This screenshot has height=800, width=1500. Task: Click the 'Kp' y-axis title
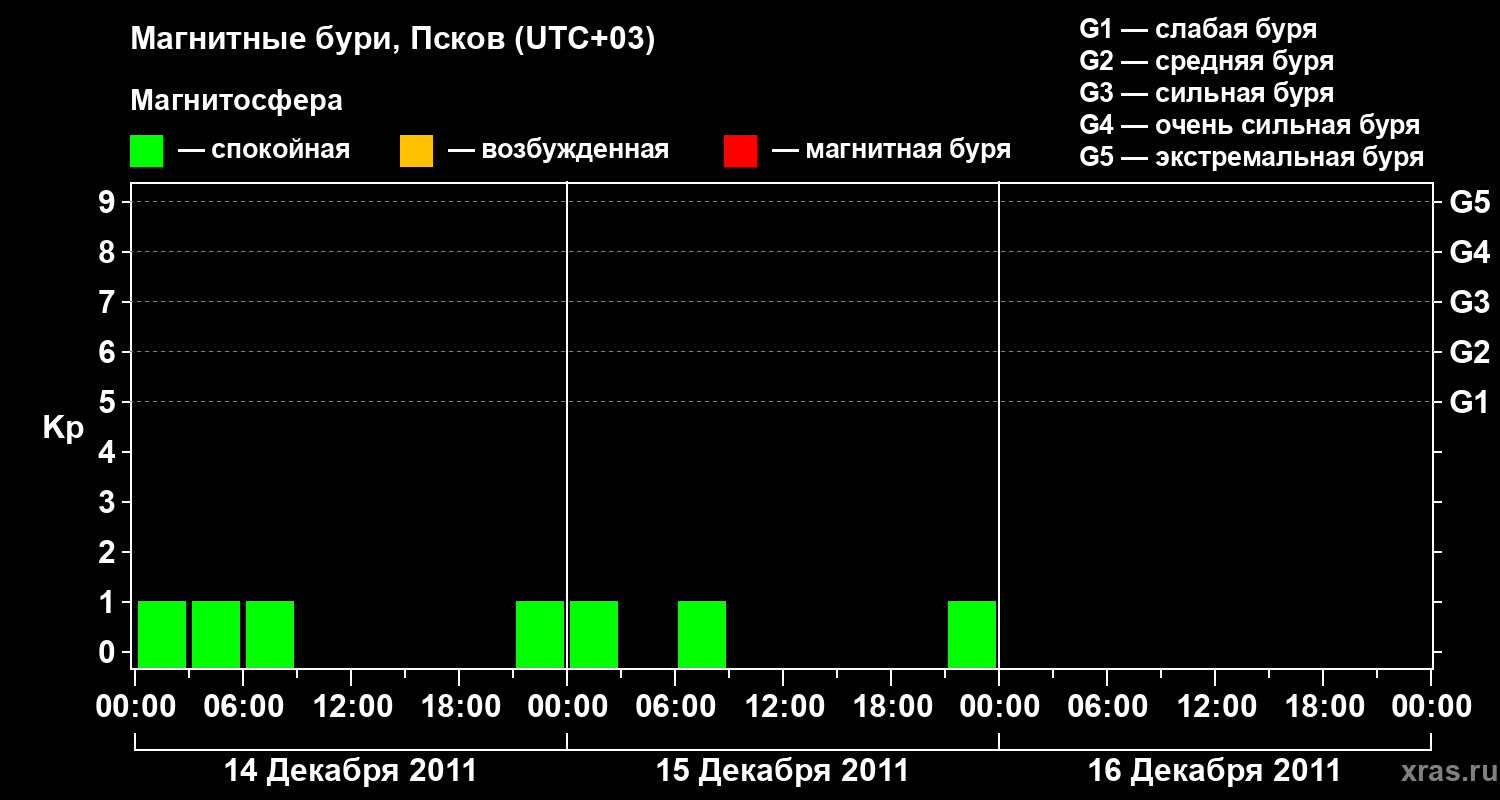(63, 428)
